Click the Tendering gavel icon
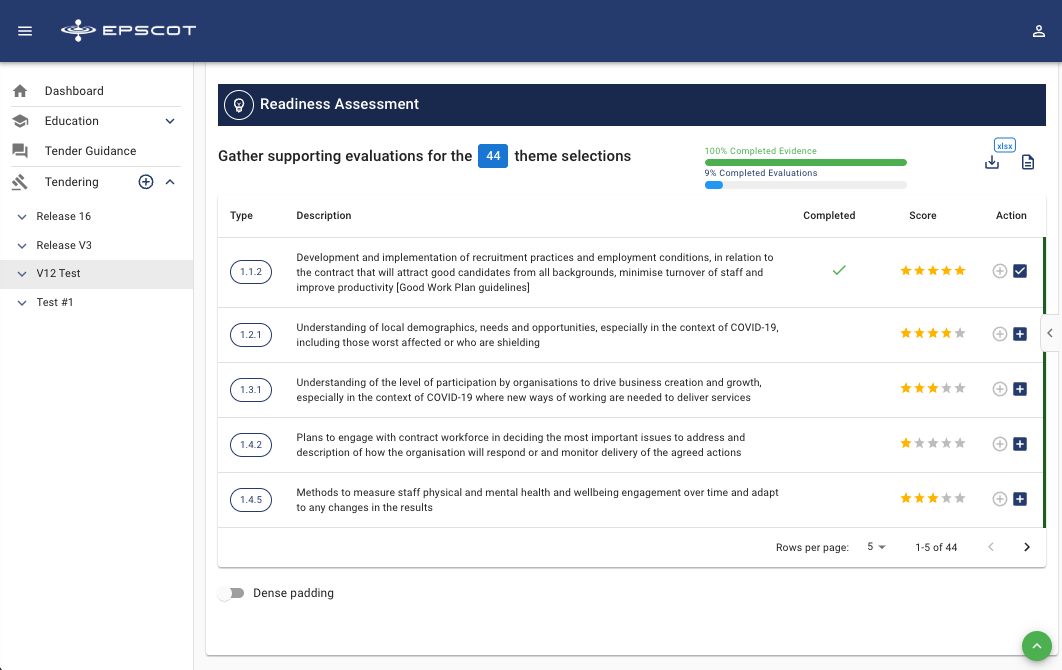1062x670 pixels. [20, 182]
